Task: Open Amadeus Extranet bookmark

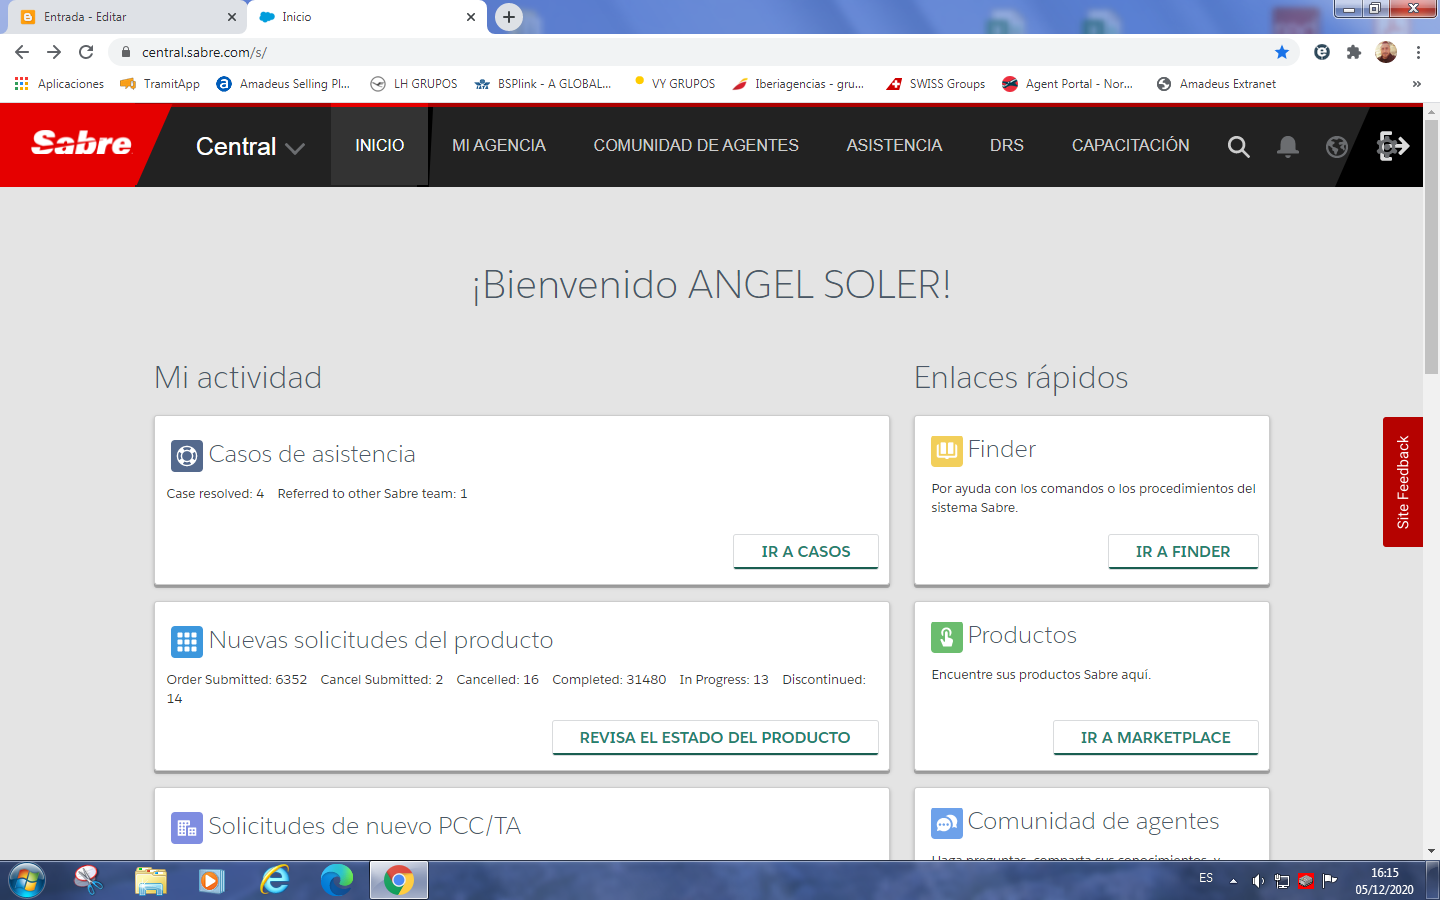Action: click(x=1217, y=84)
